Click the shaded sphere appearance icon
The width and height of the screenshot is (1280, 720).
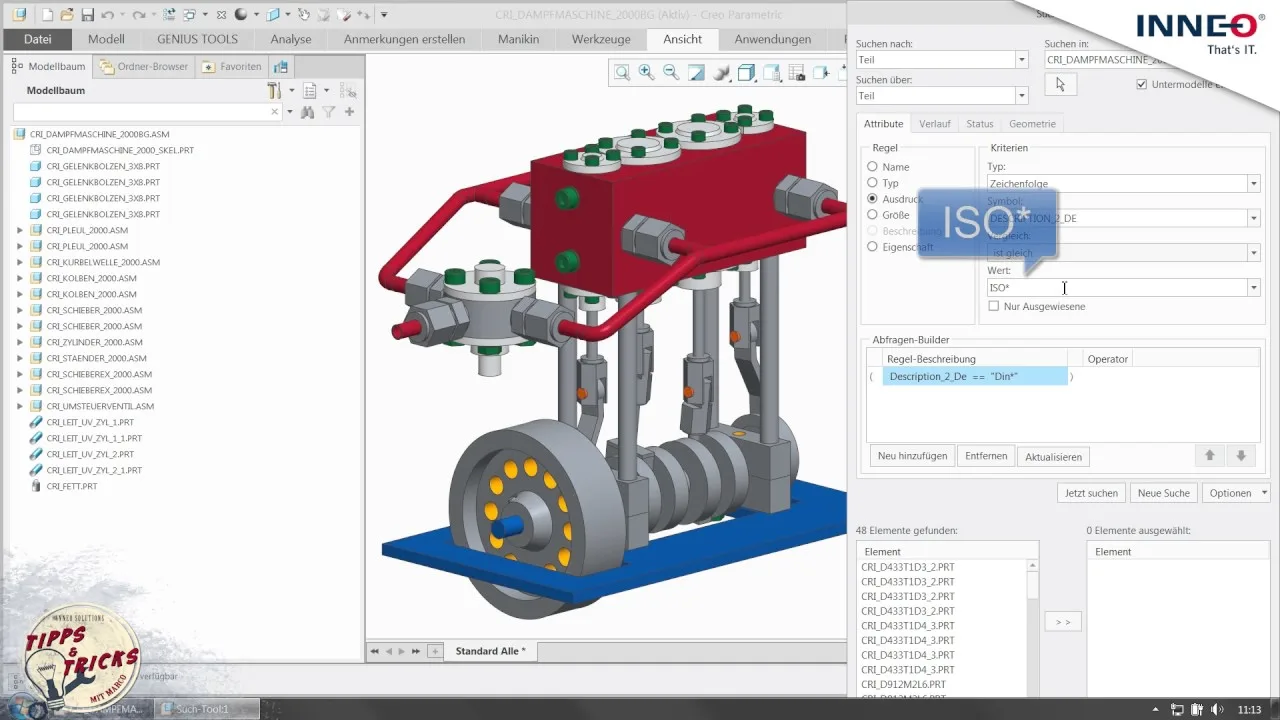(240, 15)
